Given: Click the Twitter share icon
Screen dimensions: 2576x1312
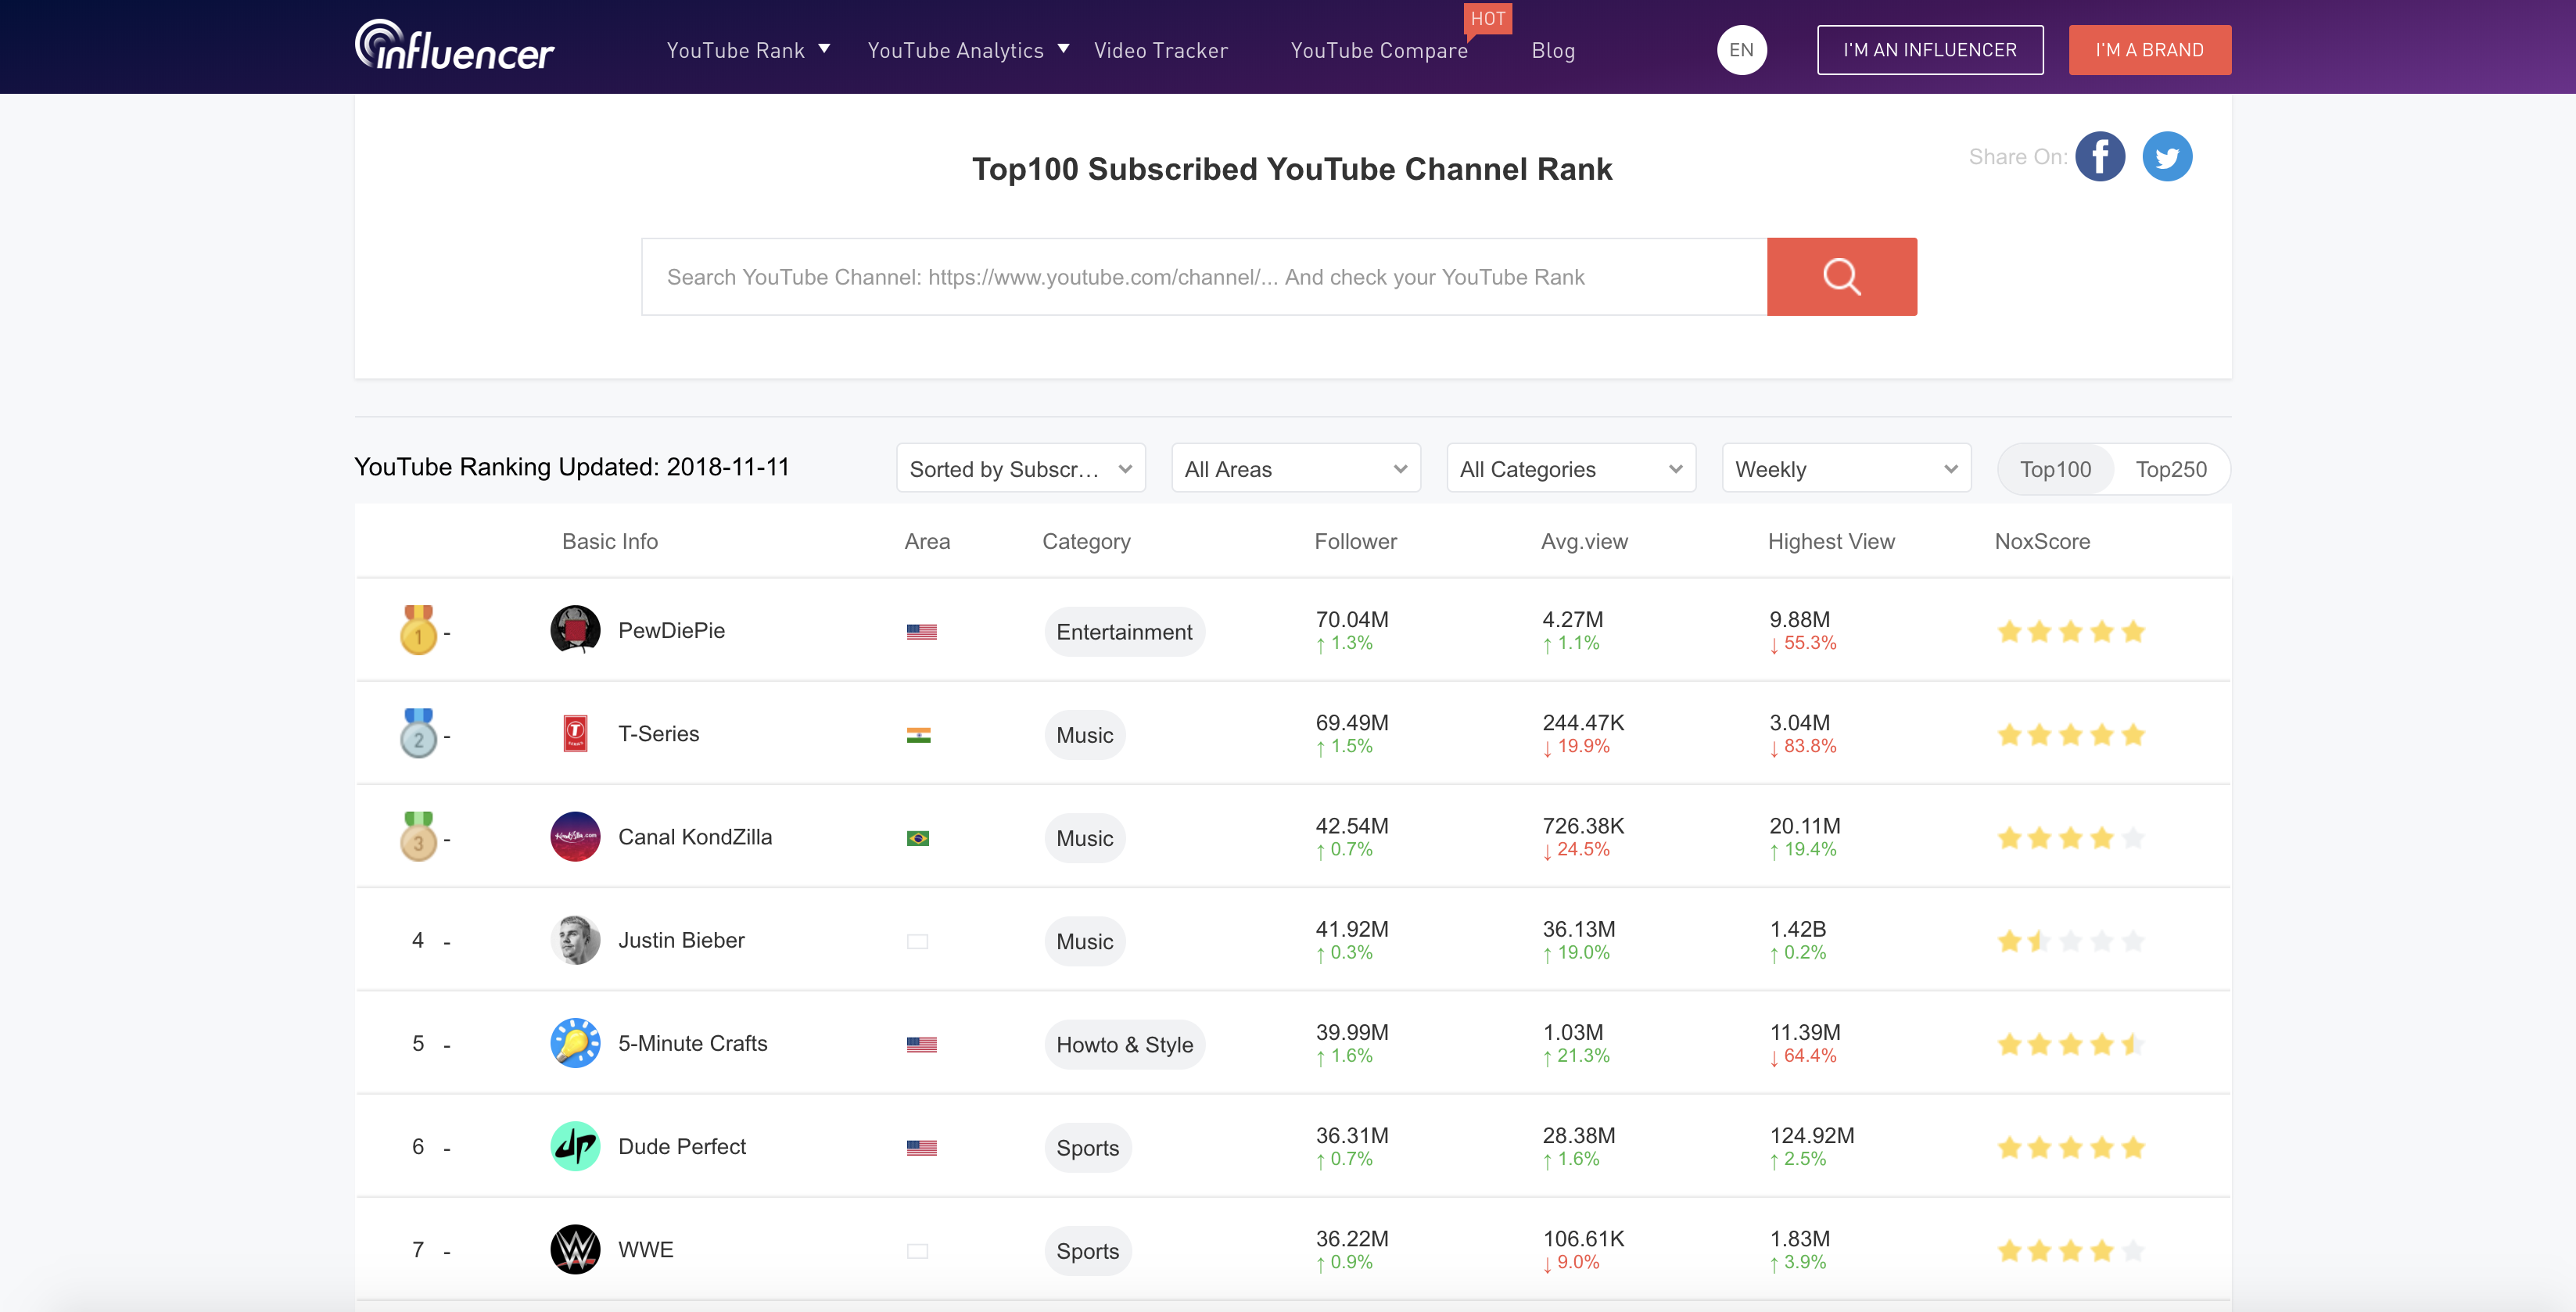Looking at the screenshot, I should (2166, 157).
